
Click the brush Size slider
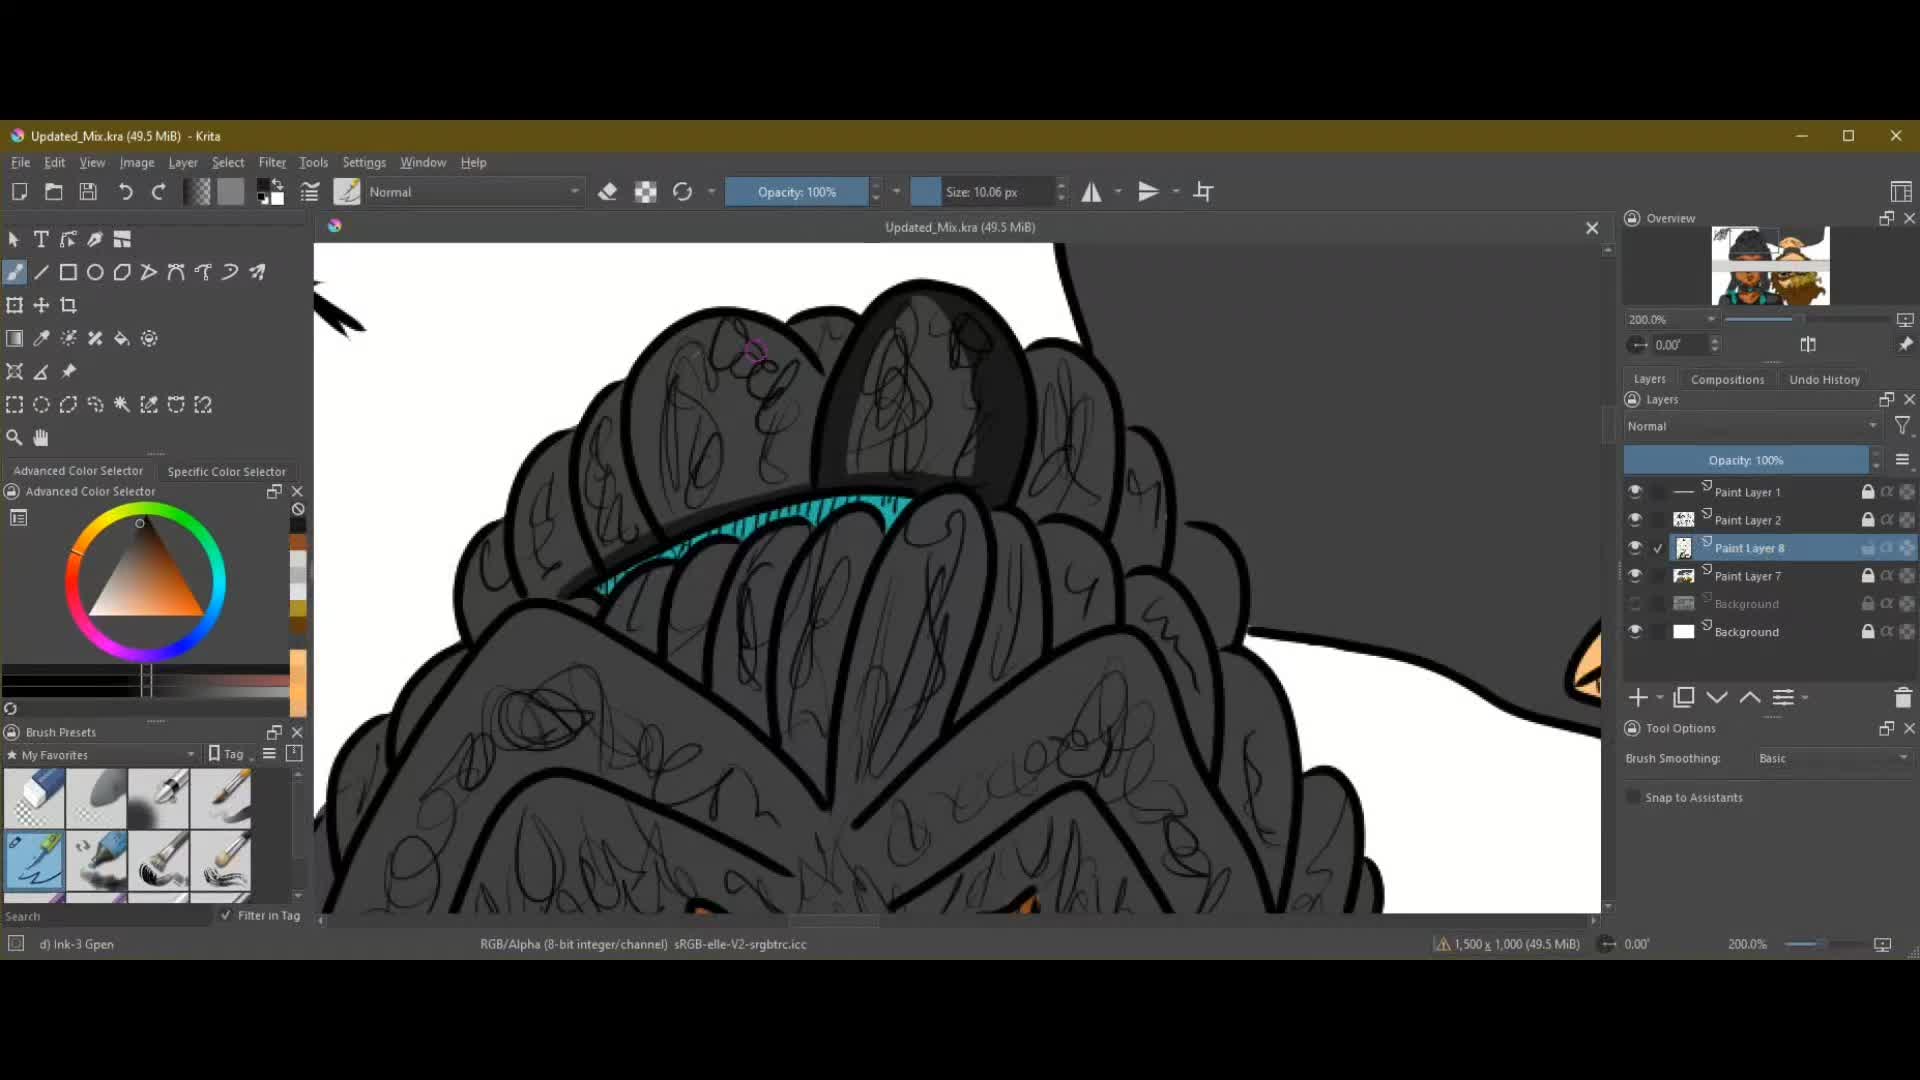(x=981, y=192)
